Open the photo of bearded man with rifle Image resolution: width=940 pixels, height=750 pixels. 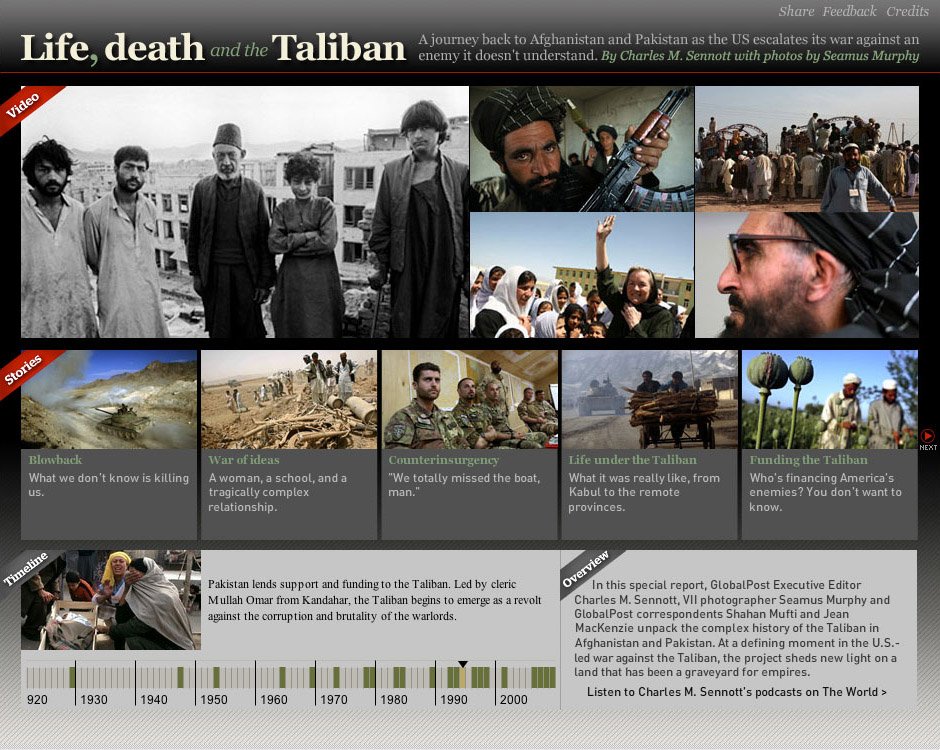pos(582,148)
